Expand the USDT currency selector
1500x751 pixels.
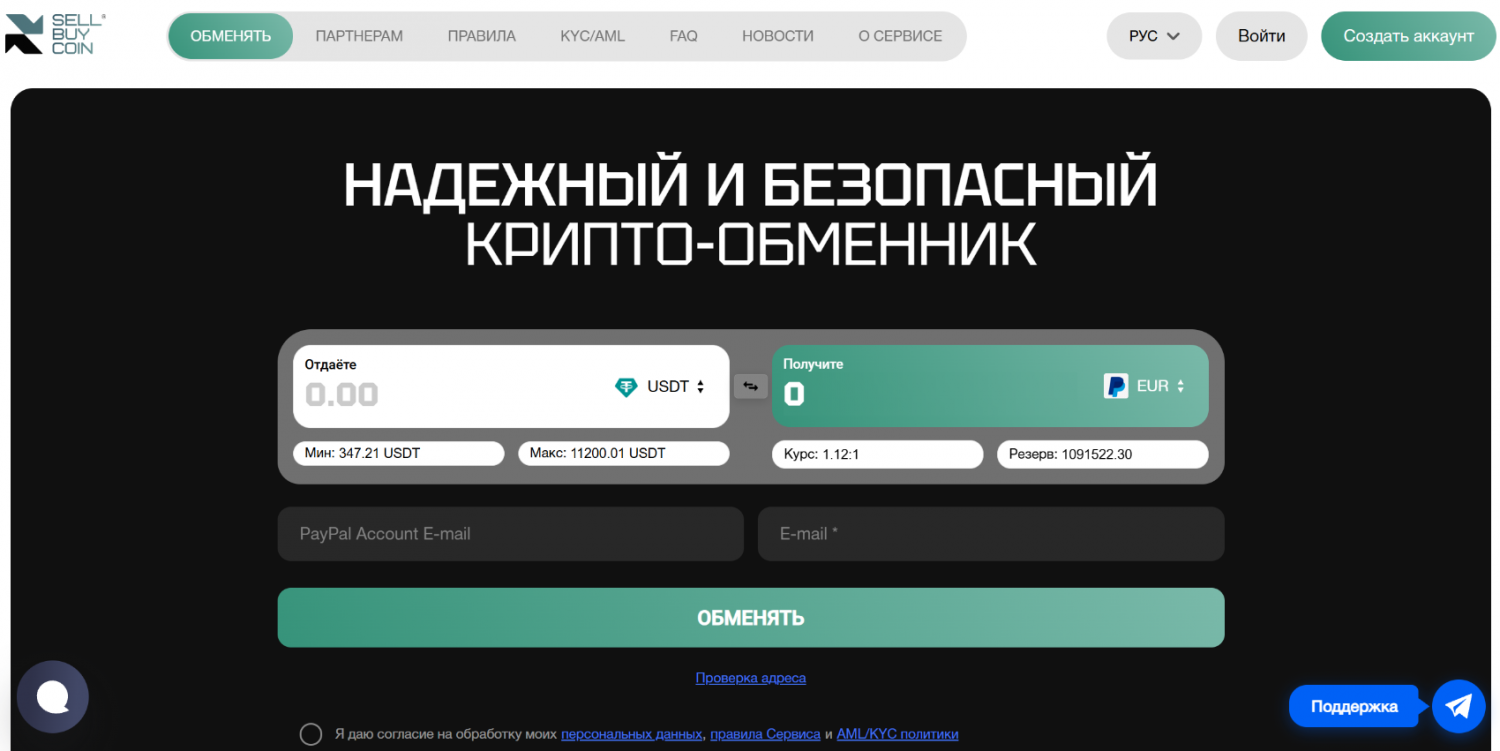(x=676, y=386)
